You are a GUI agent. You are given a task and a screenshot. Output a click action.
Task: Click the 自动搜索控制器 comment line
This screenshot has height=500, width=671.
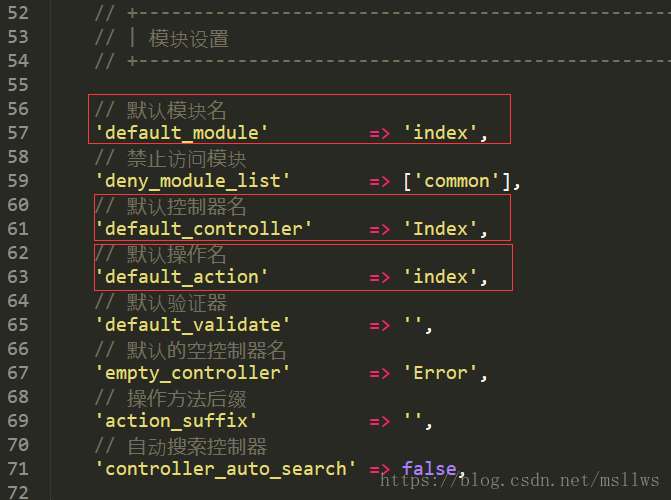coord(196,446)
